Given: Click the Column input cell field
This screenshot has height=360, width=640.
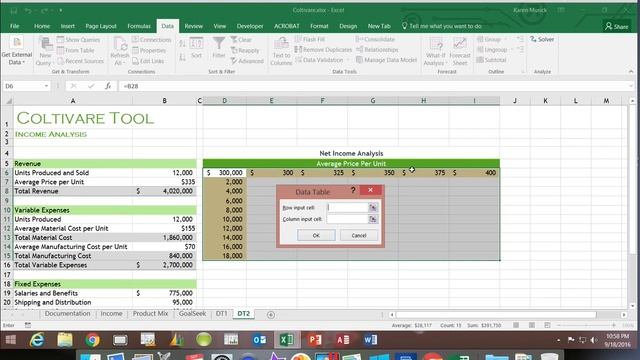Looking at the screenshot, I should (348, 219).
